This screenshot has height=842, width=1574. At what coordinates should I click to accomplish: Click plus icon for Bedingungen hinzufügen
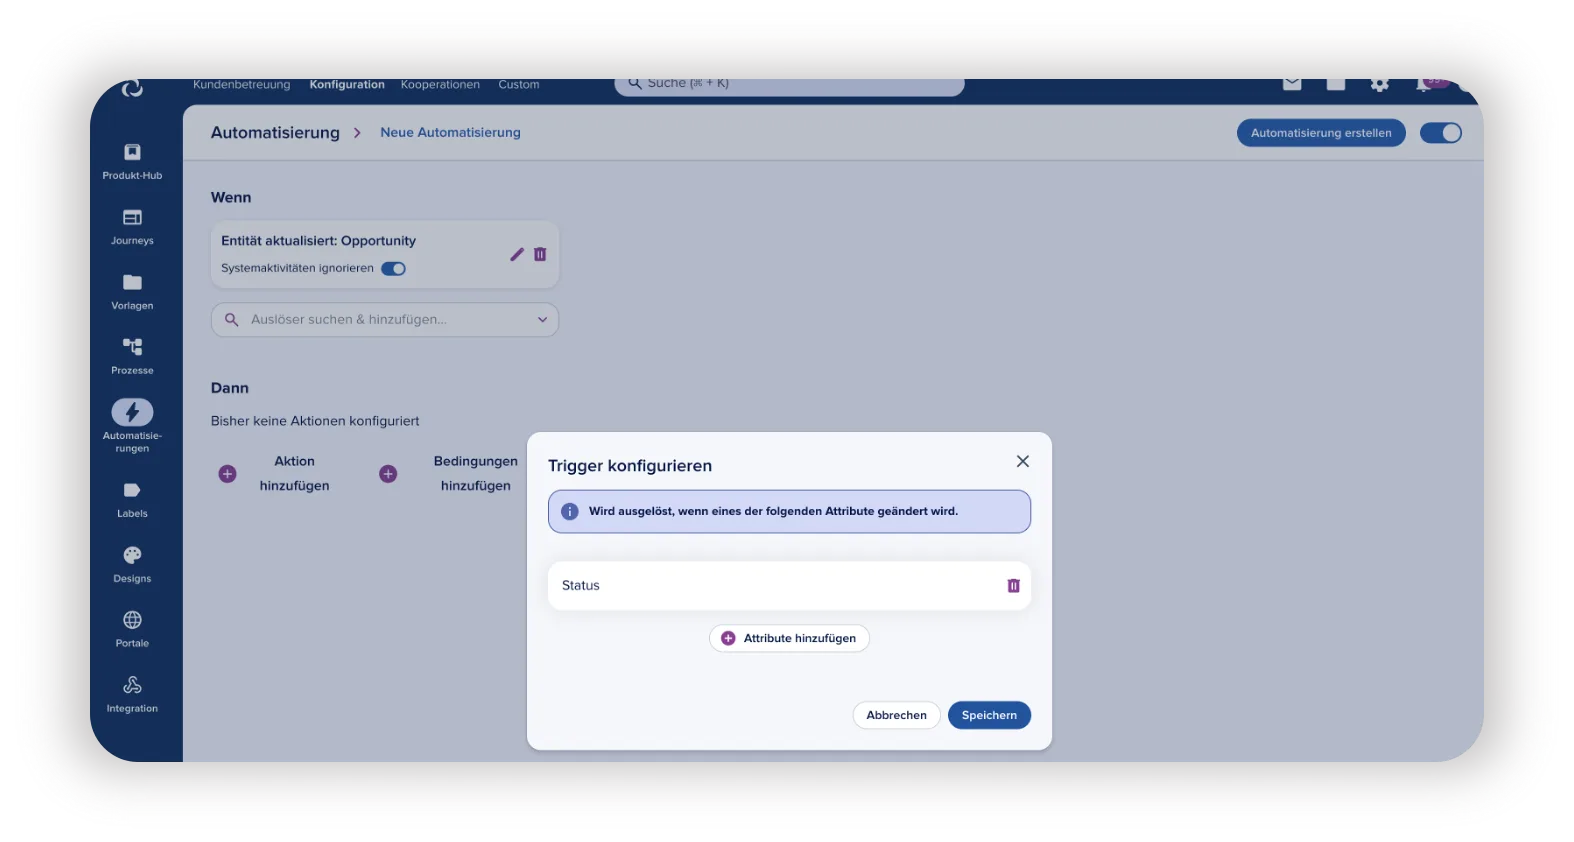coord(388,474)
